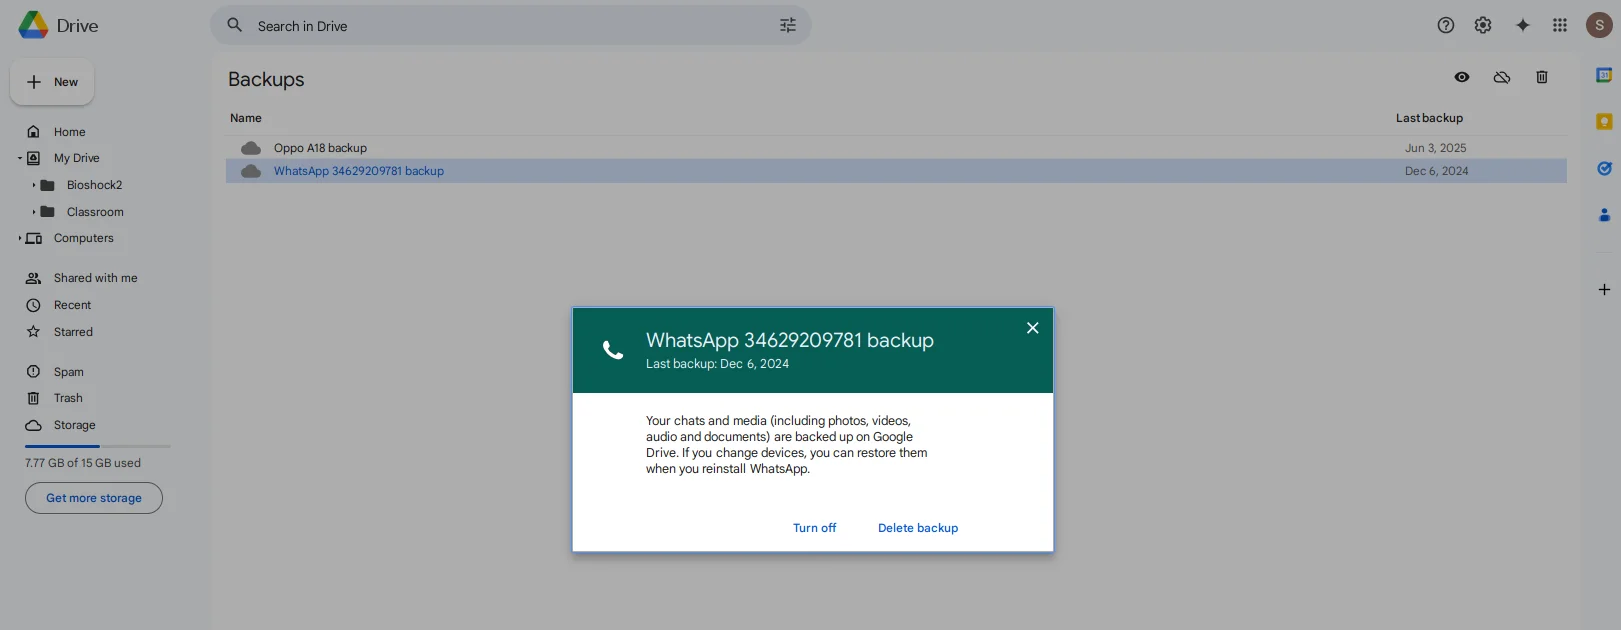Expand the Bioshock2 folder arrow

(x=33, y=185)
